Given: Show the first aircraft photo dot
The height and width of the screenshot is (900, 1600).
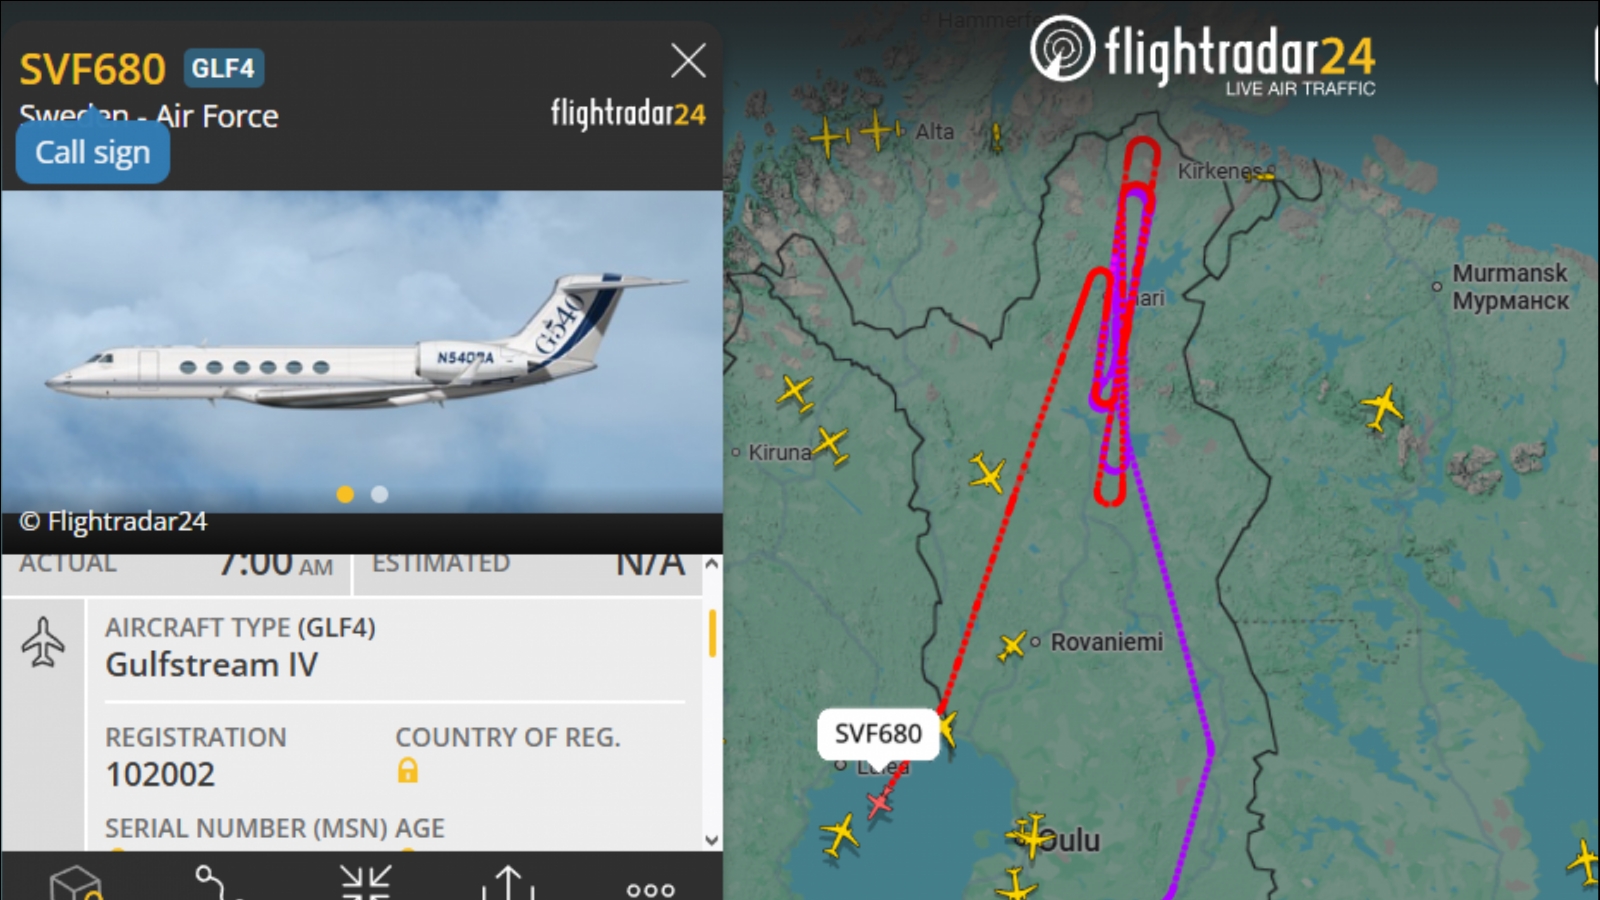Looking at the screenshot, I should (x=345, y=494).
